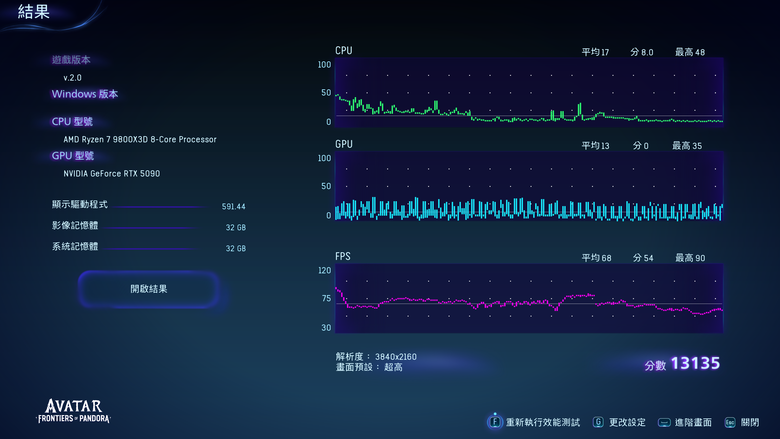Click the Esc key icon
780x439 pixels.
pyautogui.click(x=730, y=423)
